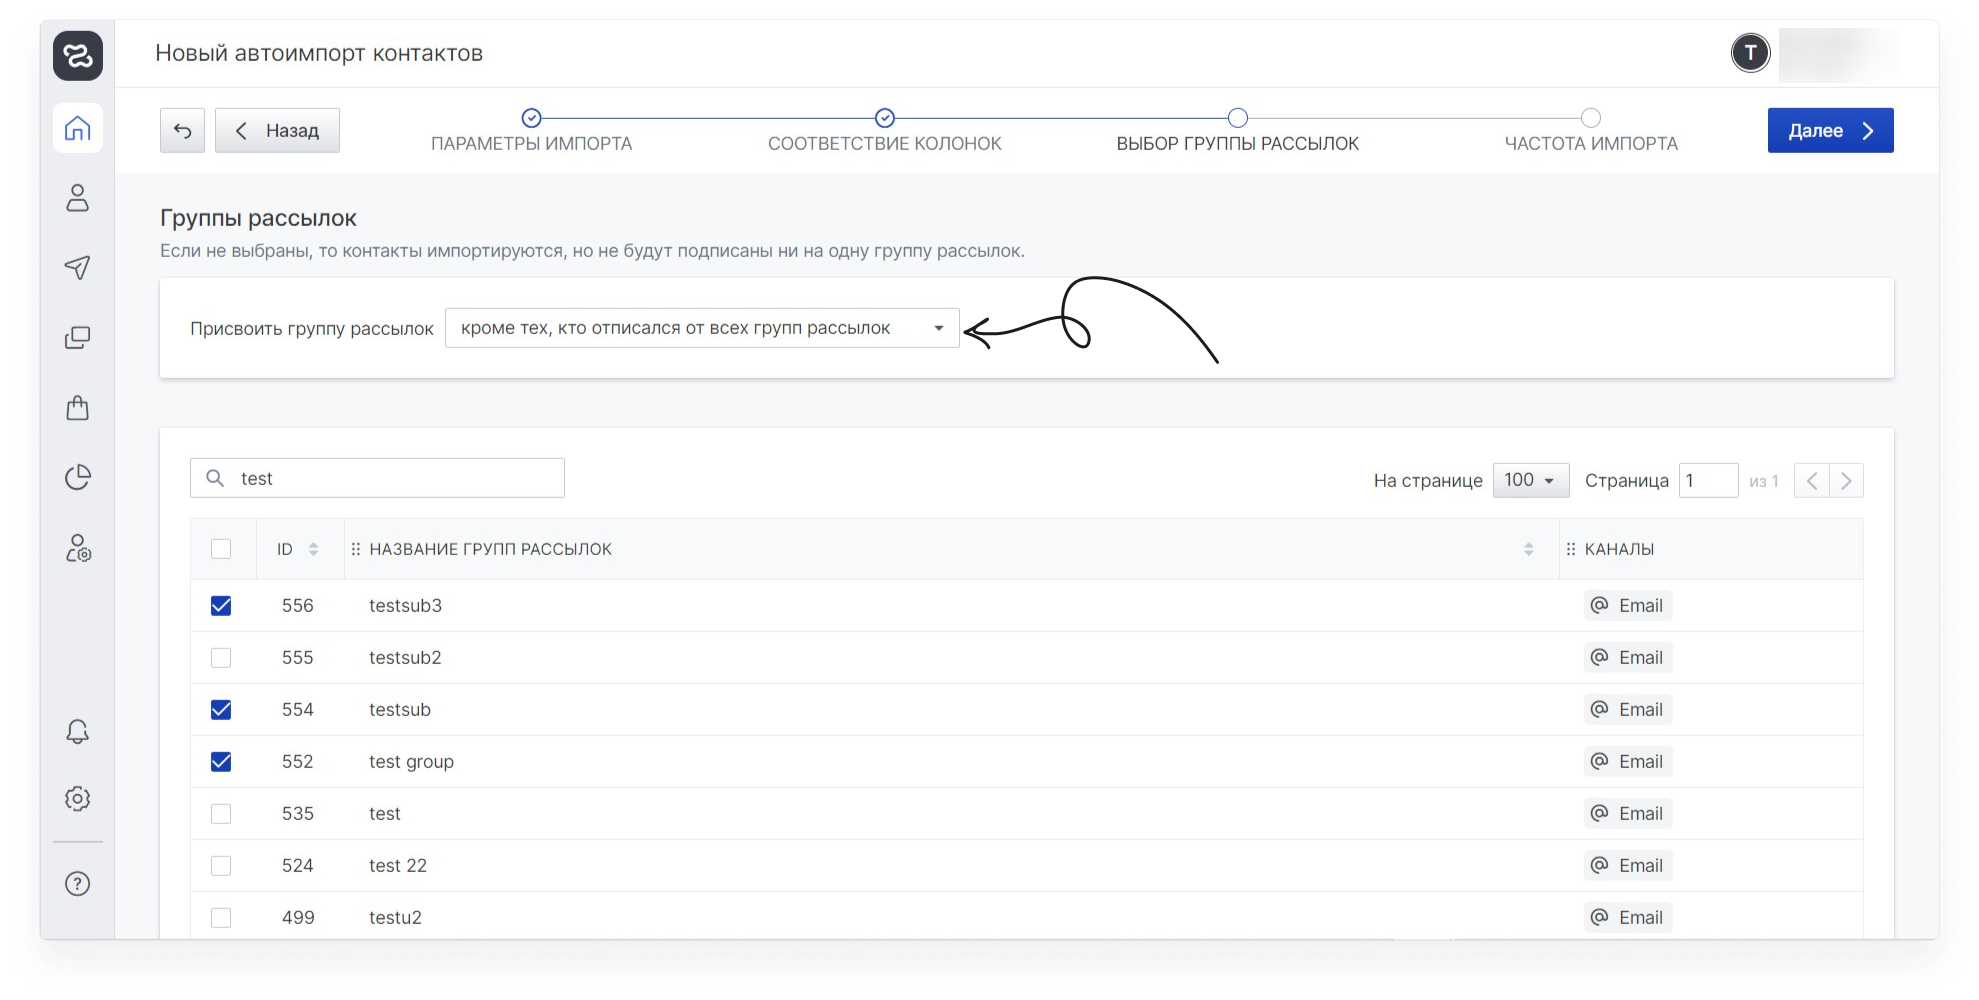Open the Campaigns paper plane icon
Image resolution: width=1979 pixels, height=1000 pixels.
(x=78, y=267)
